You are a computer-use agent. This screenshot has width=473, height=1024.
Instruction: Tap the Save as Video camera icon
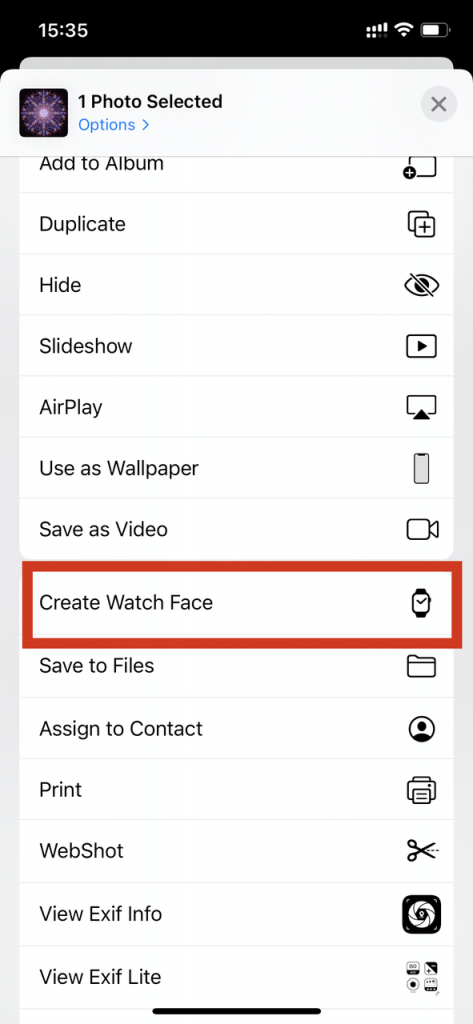point(422,530)
